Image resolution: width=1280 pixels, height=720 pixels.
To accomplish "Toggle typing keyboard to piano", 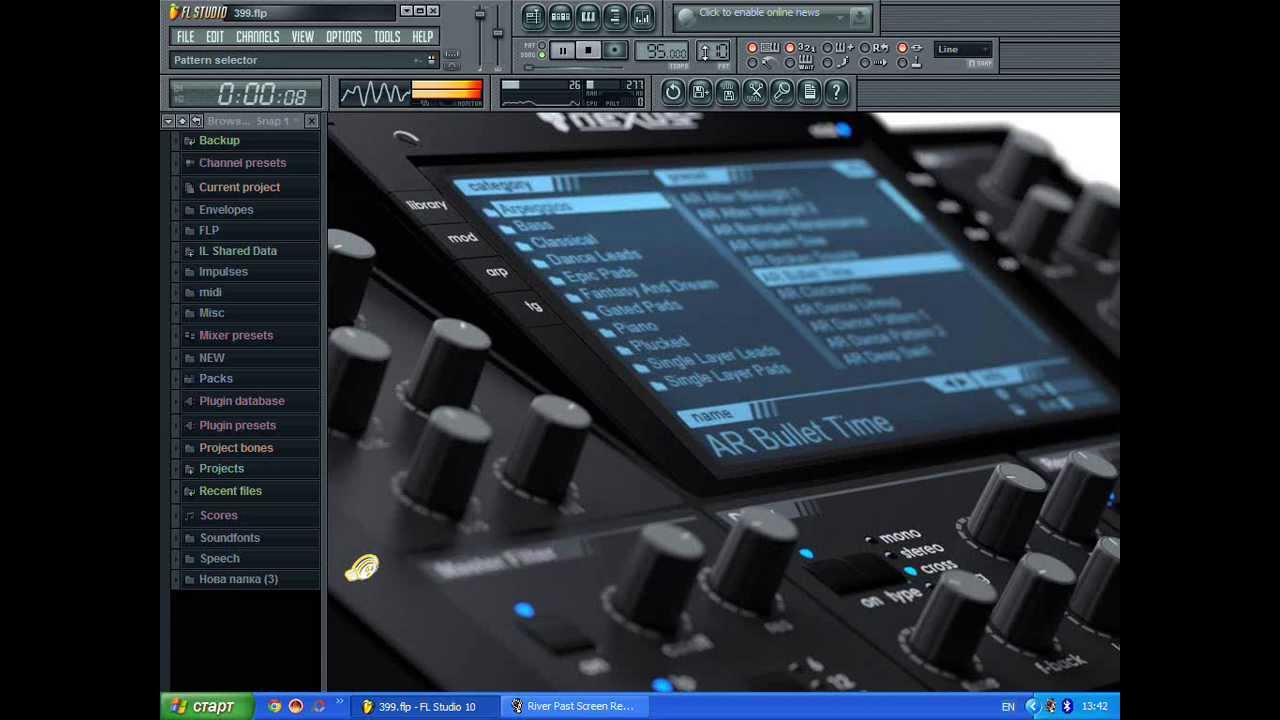I will click(x=753, y=48).
